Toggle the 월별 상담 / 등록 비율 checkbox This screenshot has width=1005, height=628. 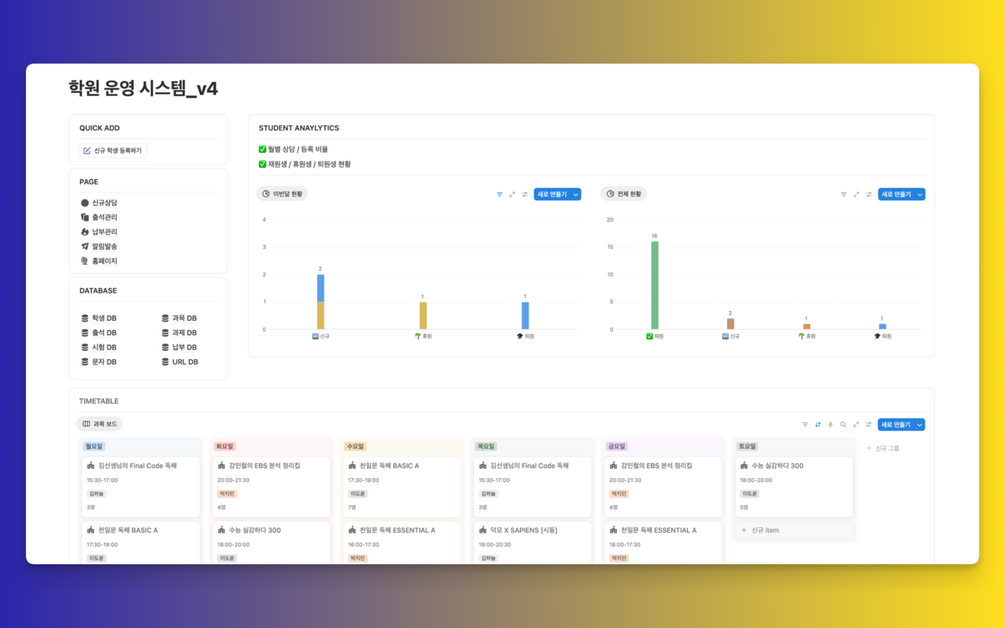[262, 149]
